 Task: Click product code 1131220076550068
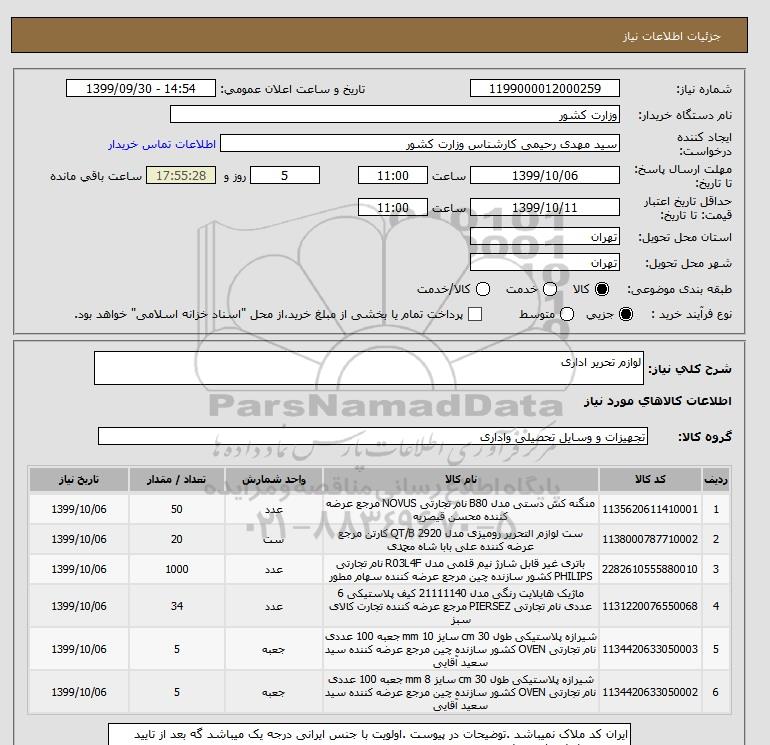650,606
